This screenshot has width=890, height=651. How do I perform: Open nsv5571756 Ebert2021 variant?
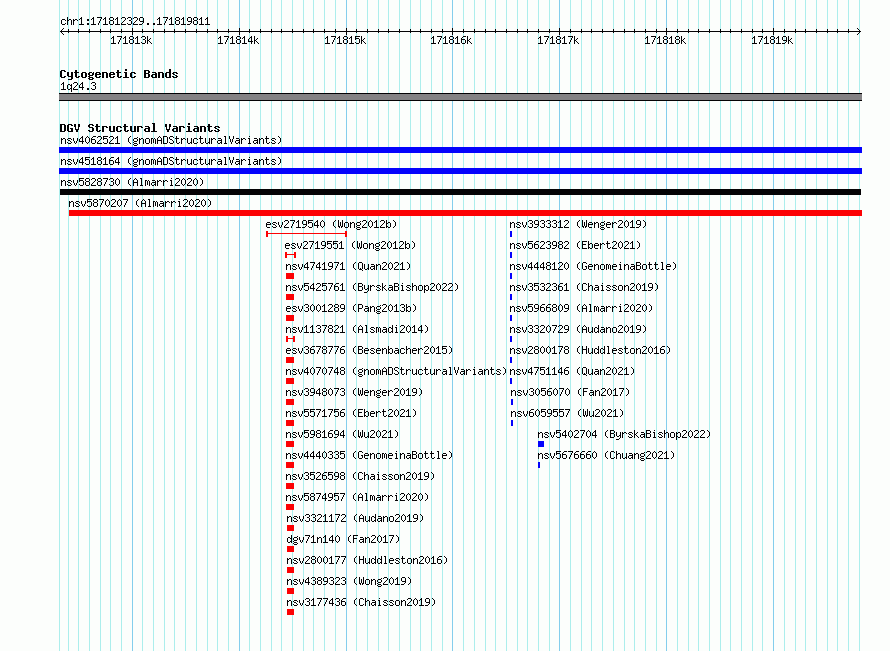[351, 413]
